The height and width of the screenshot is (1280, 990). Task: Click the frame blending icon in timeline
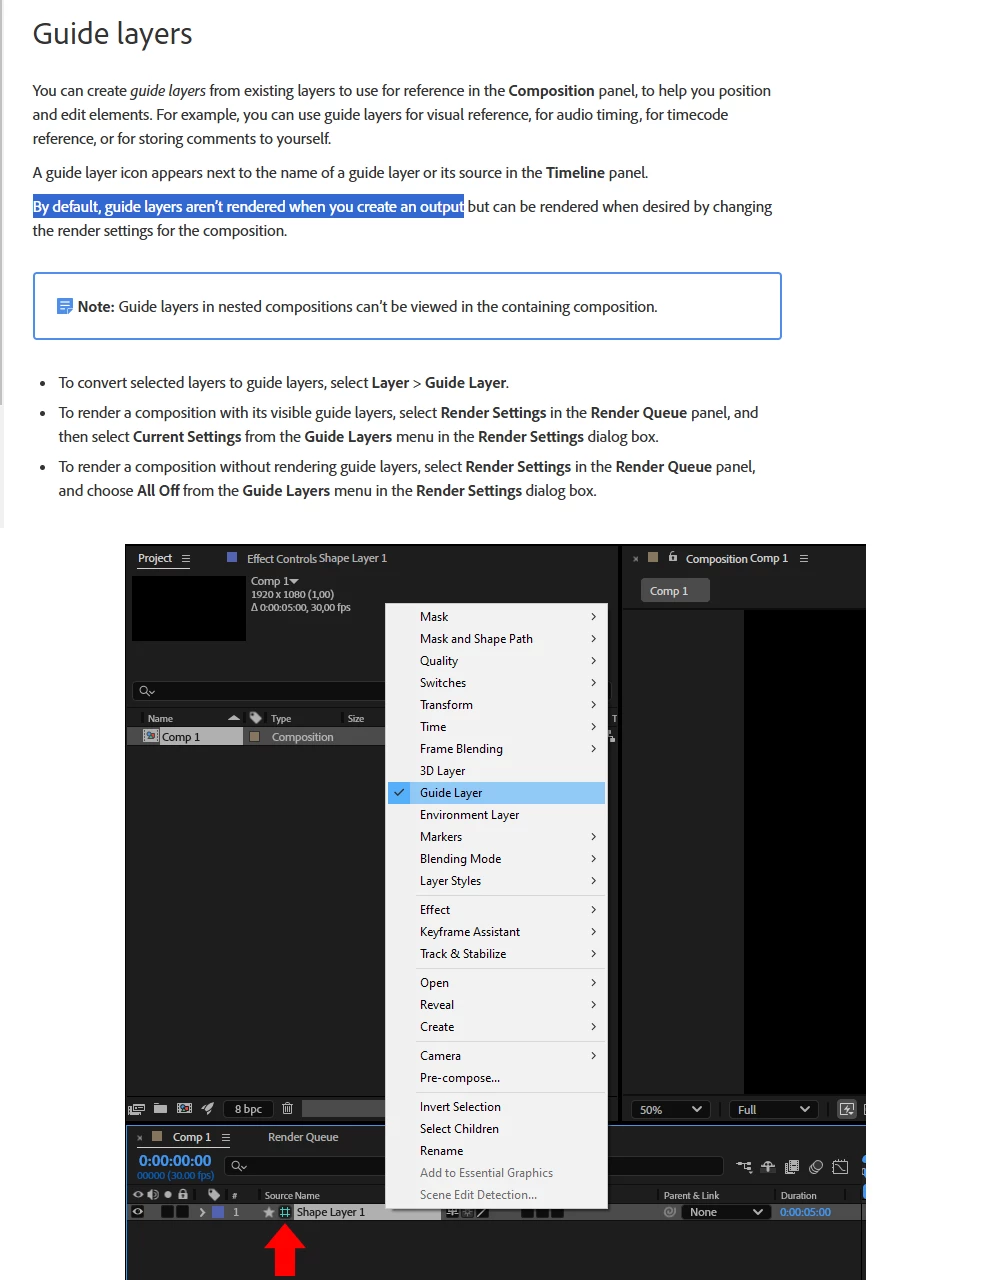pos(792,1166)
